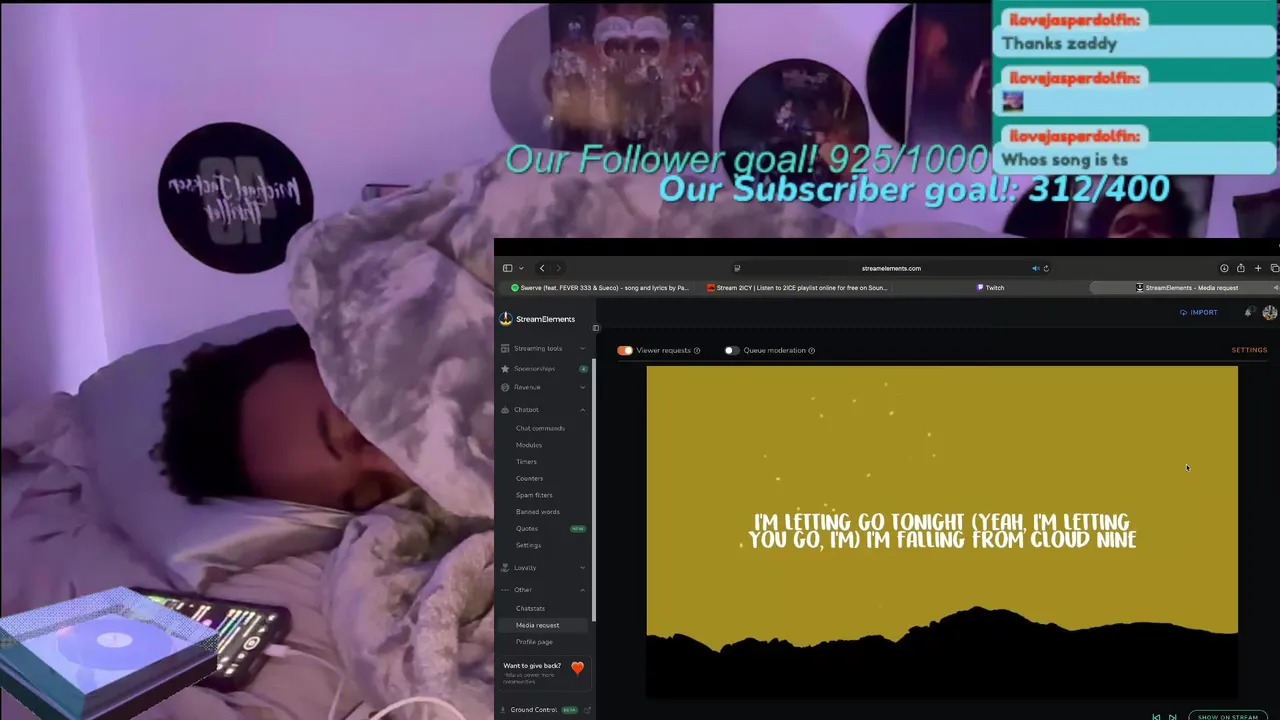Open a new Safari tab
The image size is (1280, 720).
(x=1258, y=268)
